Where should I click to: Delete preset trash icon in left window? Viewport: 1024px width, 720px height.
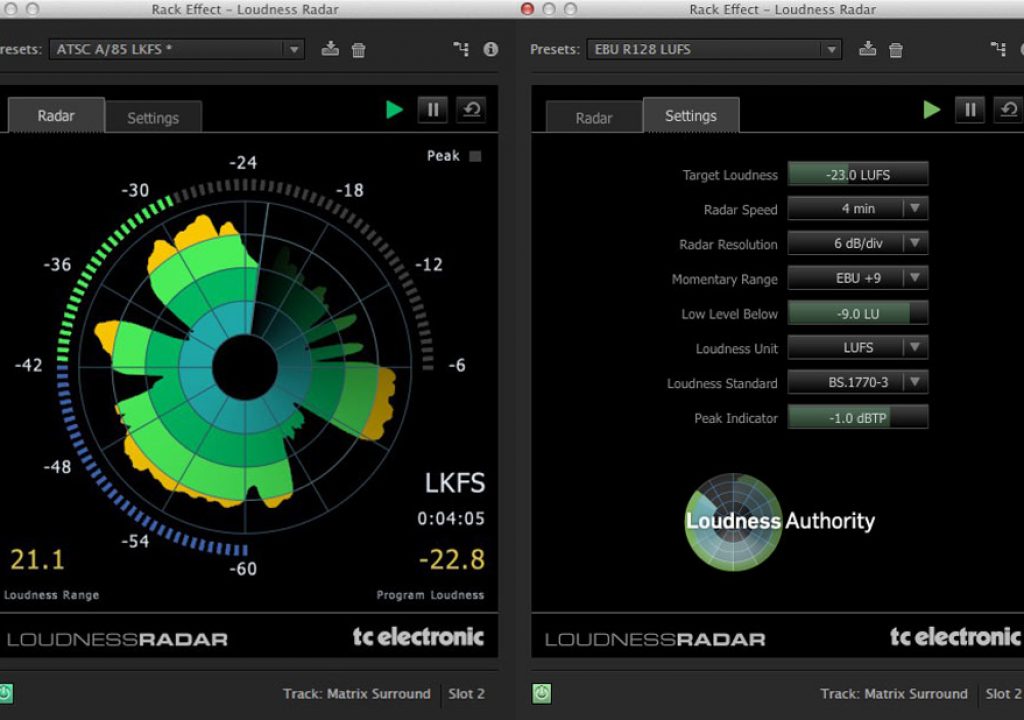pyautogui.click(x=359, y=50)
